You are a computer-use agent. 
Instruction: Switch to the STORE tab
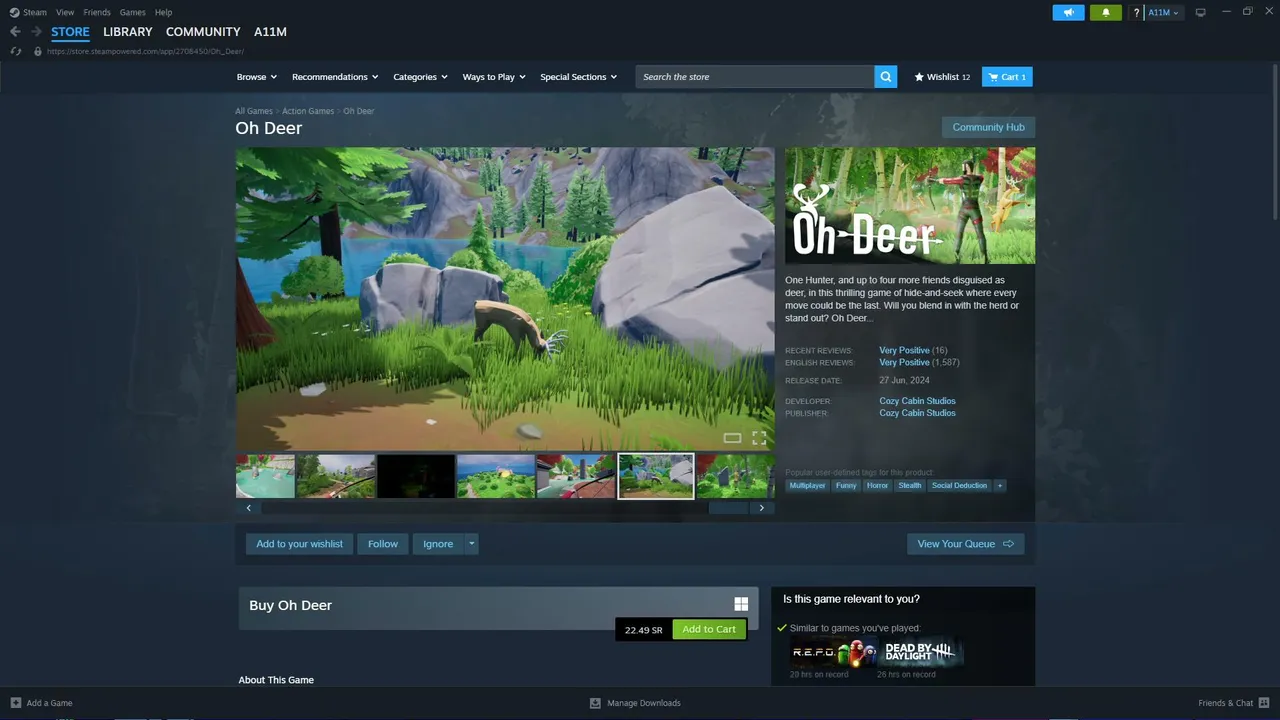tap(70, 32)
